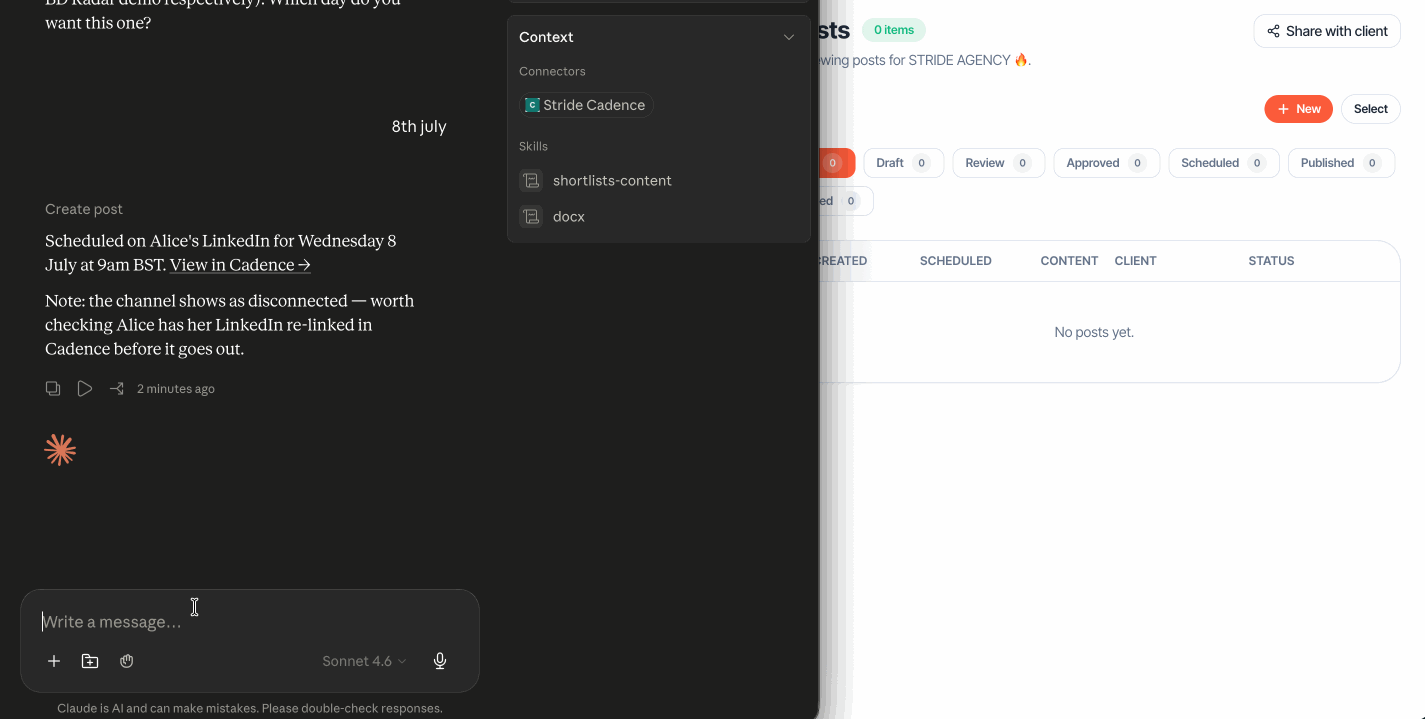This screenshot has width=1425, height=719.
Task: Open Share with client
Action: (x=1326, y=31)
